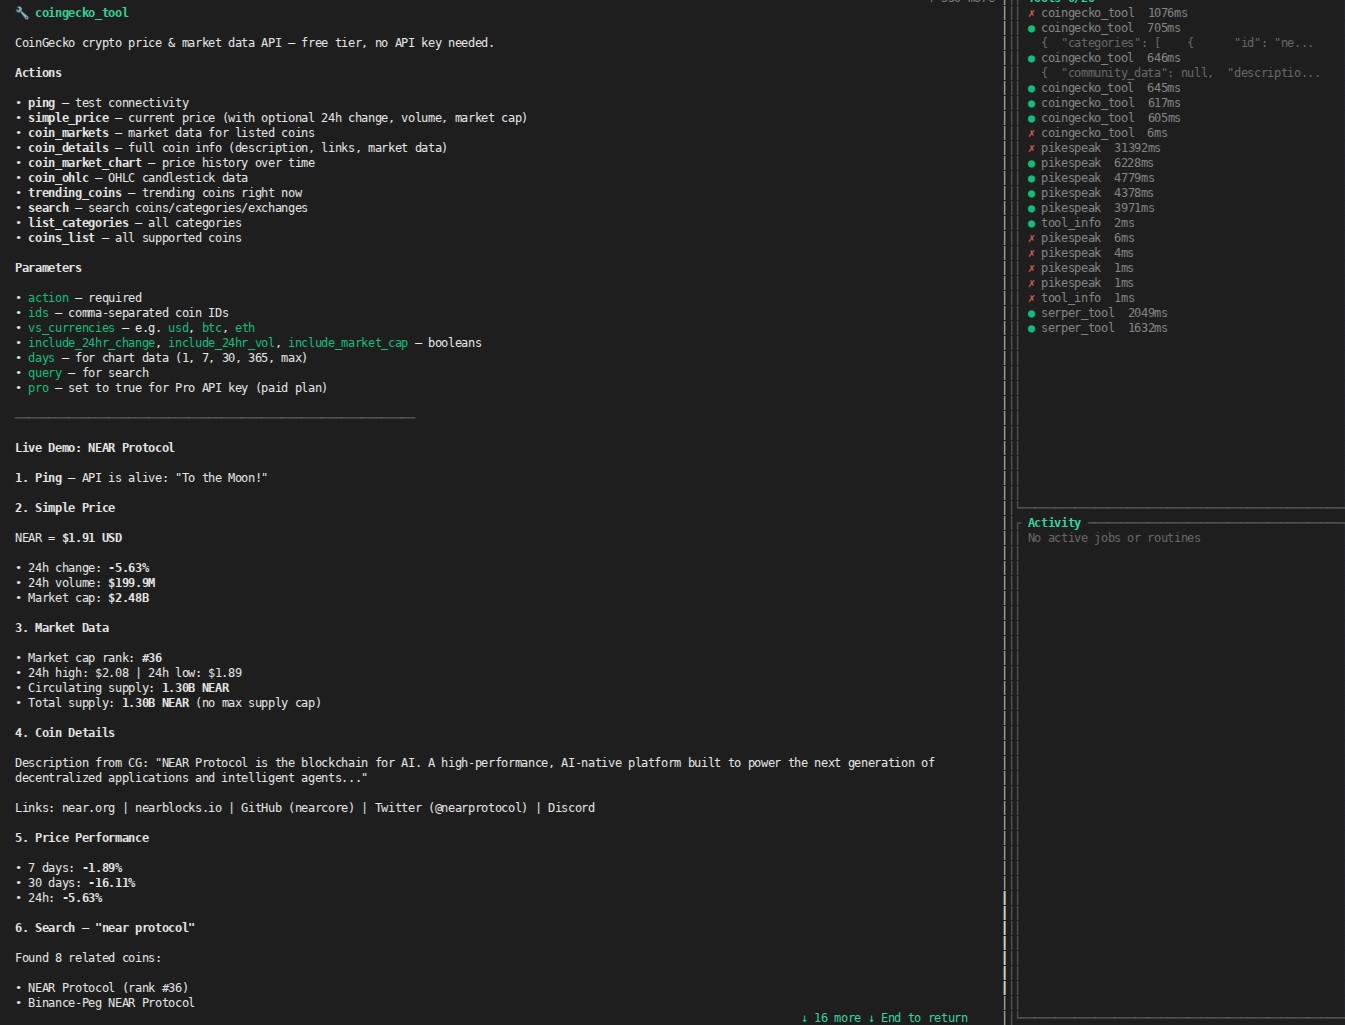Click the "NEAR = $1.91 USD" price line
1345x1025 pixels.
click(68, 538)
